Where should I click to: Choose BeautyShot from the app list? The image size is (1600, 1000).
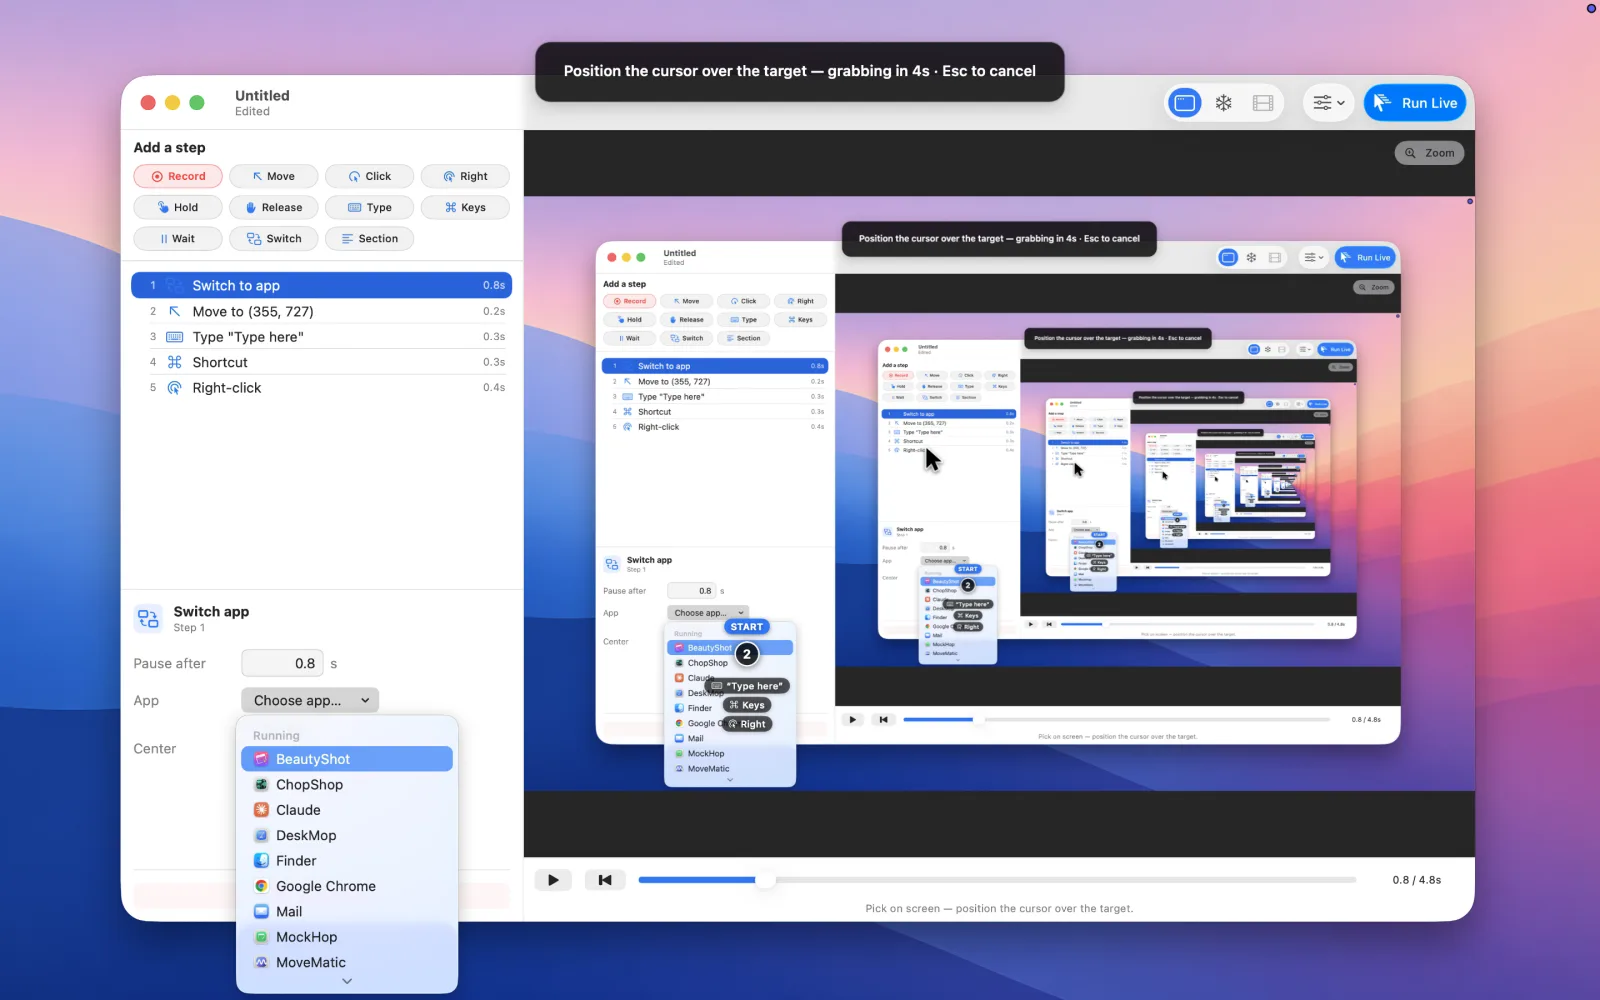347,759
